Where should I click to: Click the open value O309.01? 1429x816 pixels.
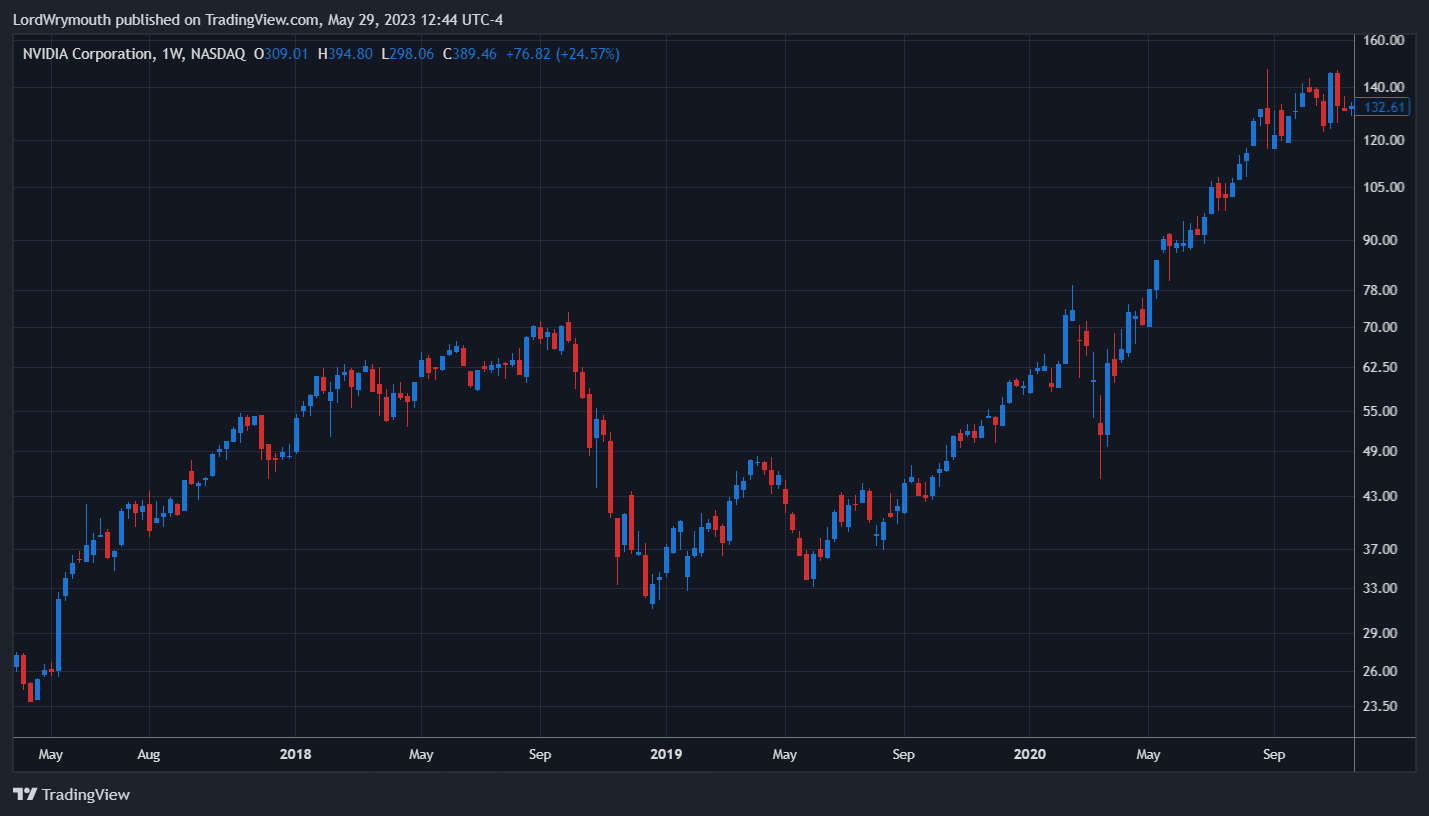pos(281,54)
